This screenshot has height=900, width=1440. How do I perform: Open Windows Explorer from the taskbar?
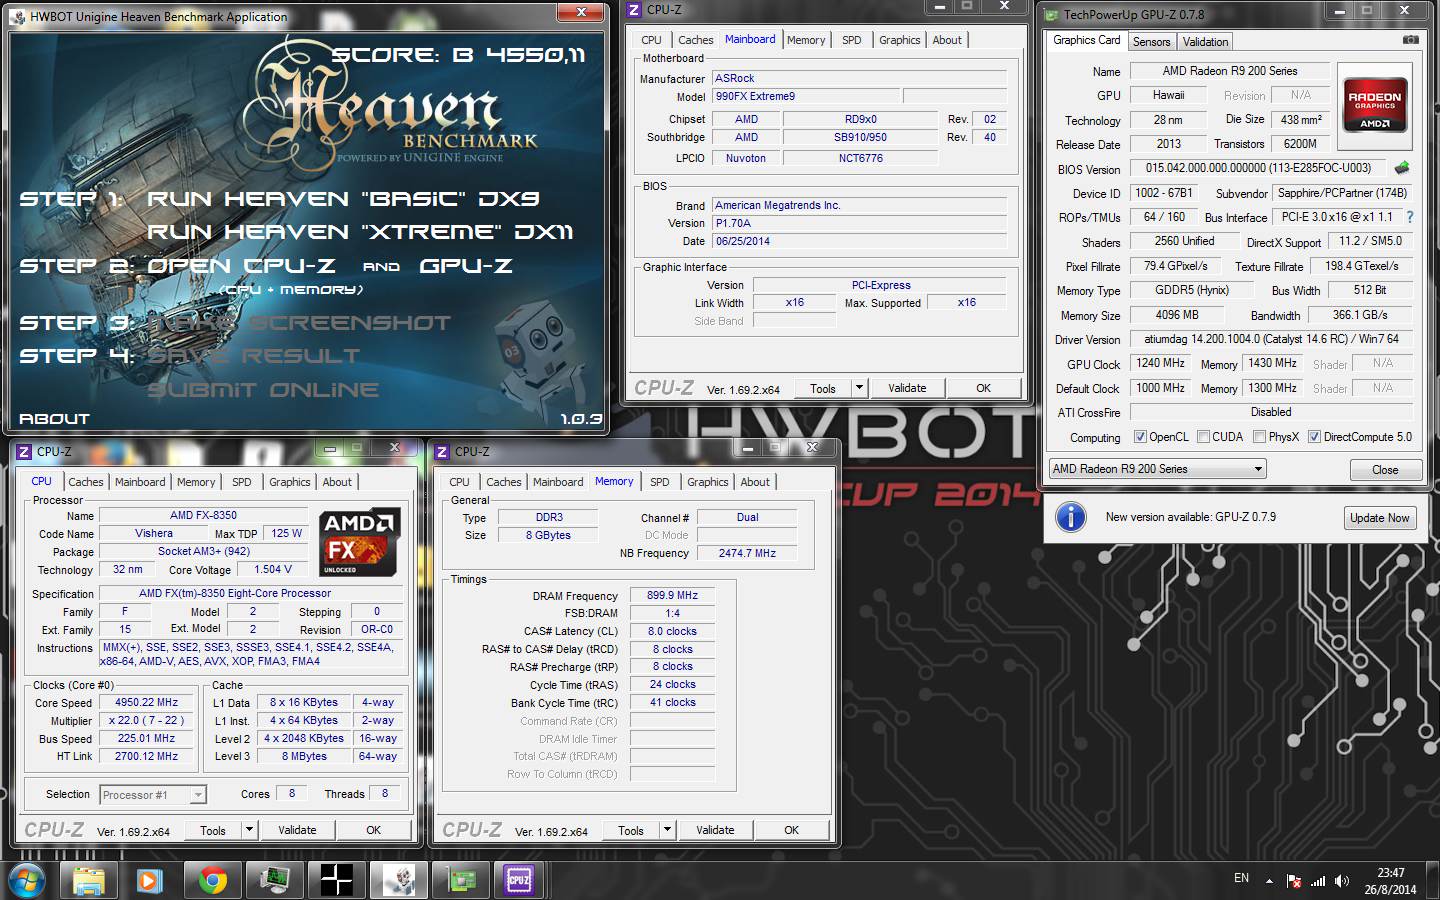point(89,880)
